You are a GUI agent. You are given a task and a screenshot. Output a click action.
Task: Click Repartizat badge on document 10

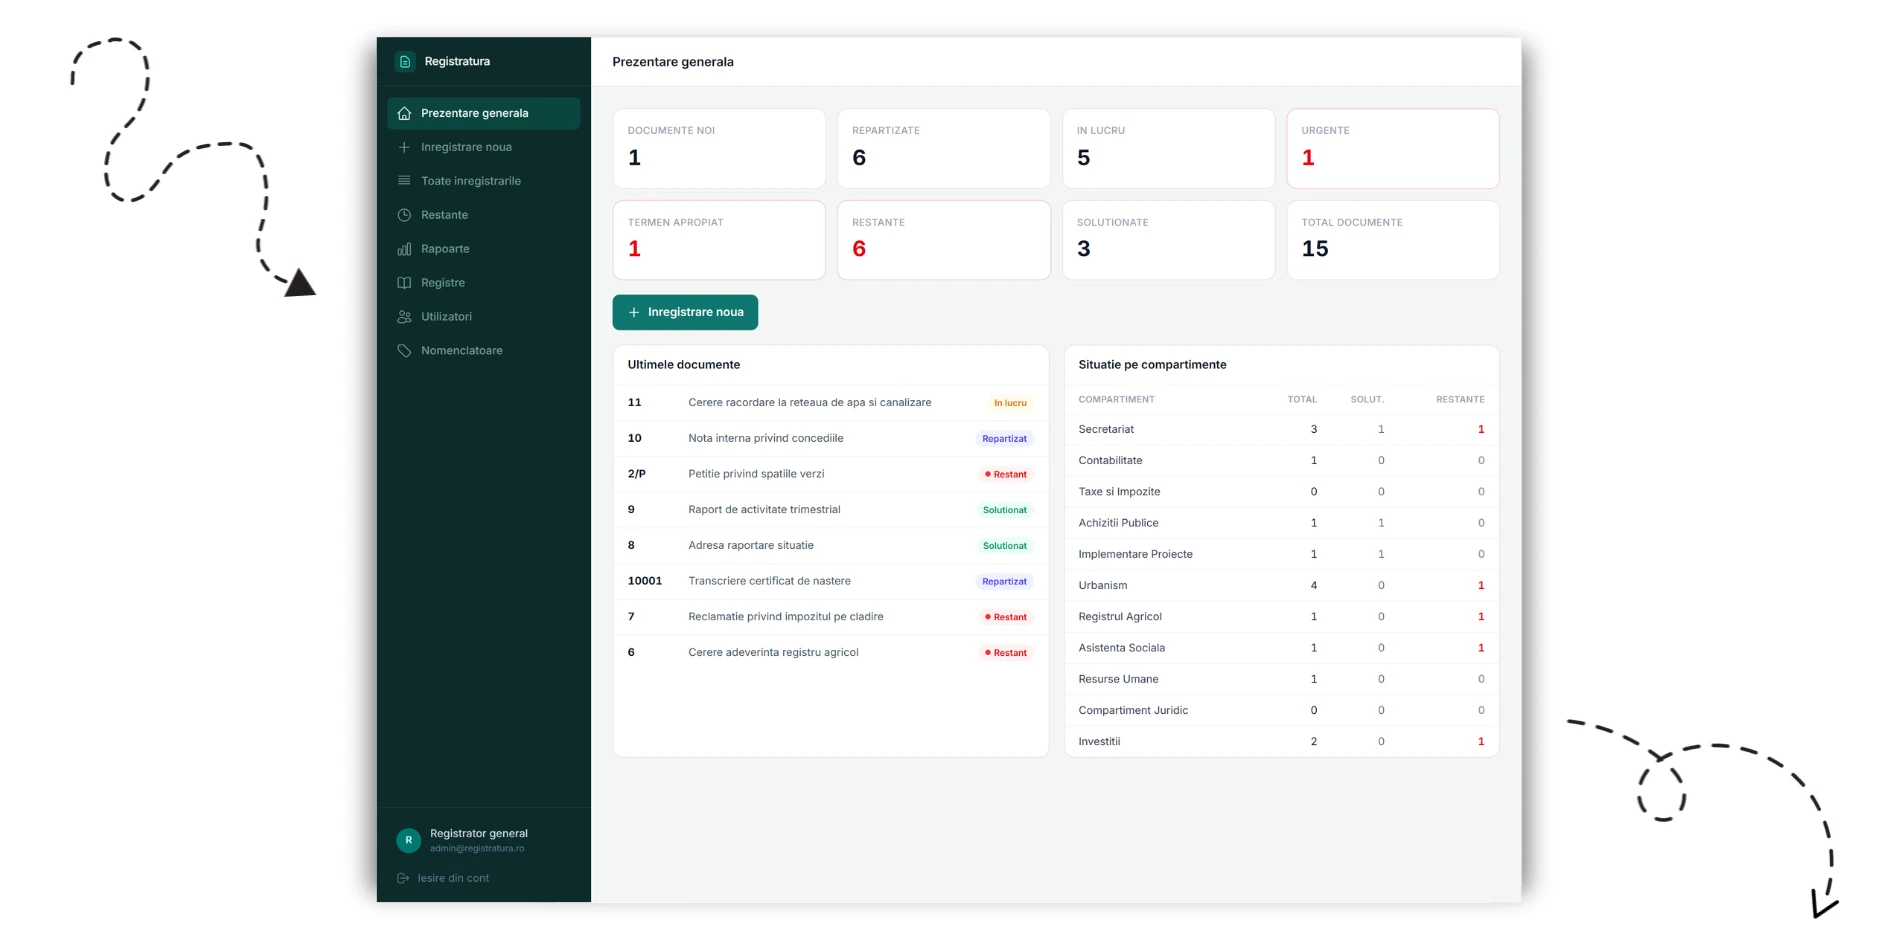(x=1004, y=440)
